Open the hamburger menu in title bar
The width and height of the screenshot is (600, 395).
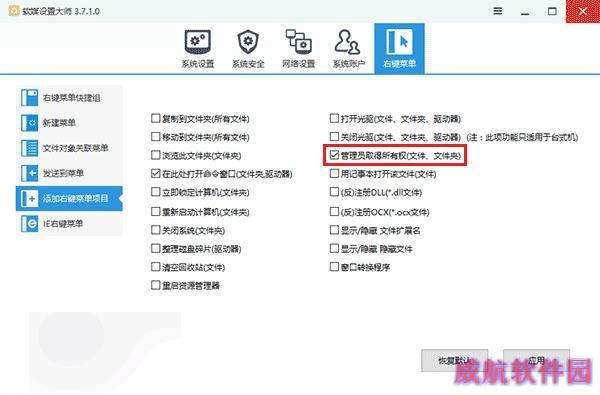(x=497, y=11)
